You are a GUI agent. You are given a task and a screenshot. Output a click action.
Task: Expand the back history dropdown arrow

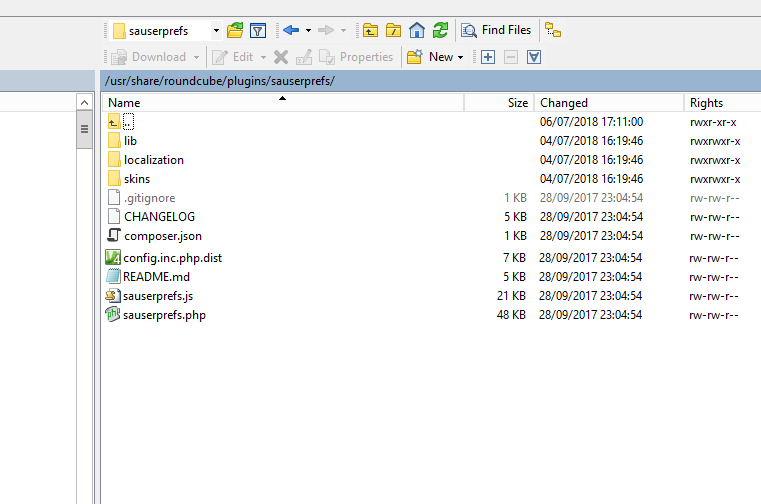coord(308,31)
